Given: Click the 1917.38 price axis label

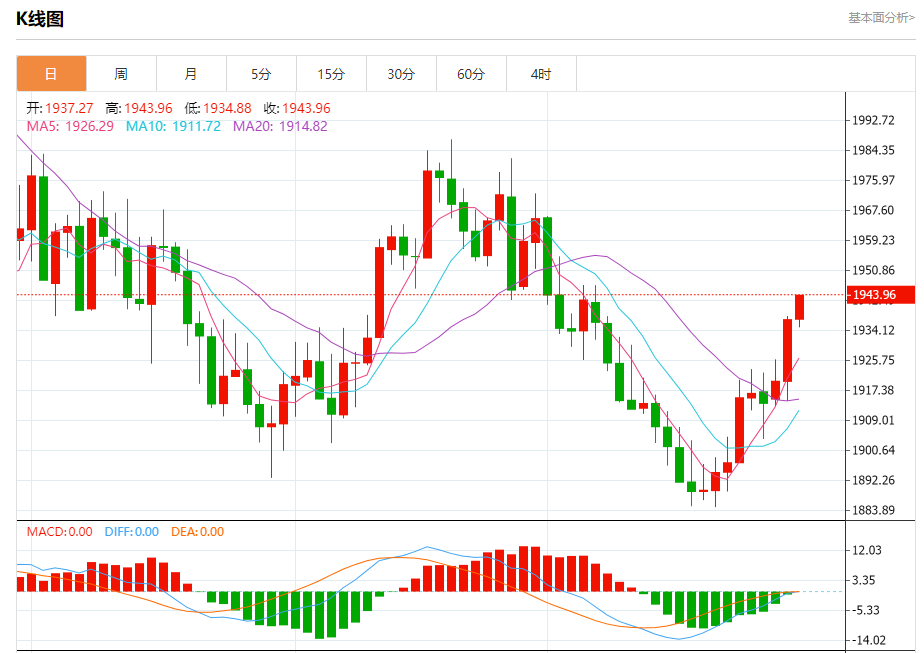Looking at the screenshot, I should pos(873,390).
